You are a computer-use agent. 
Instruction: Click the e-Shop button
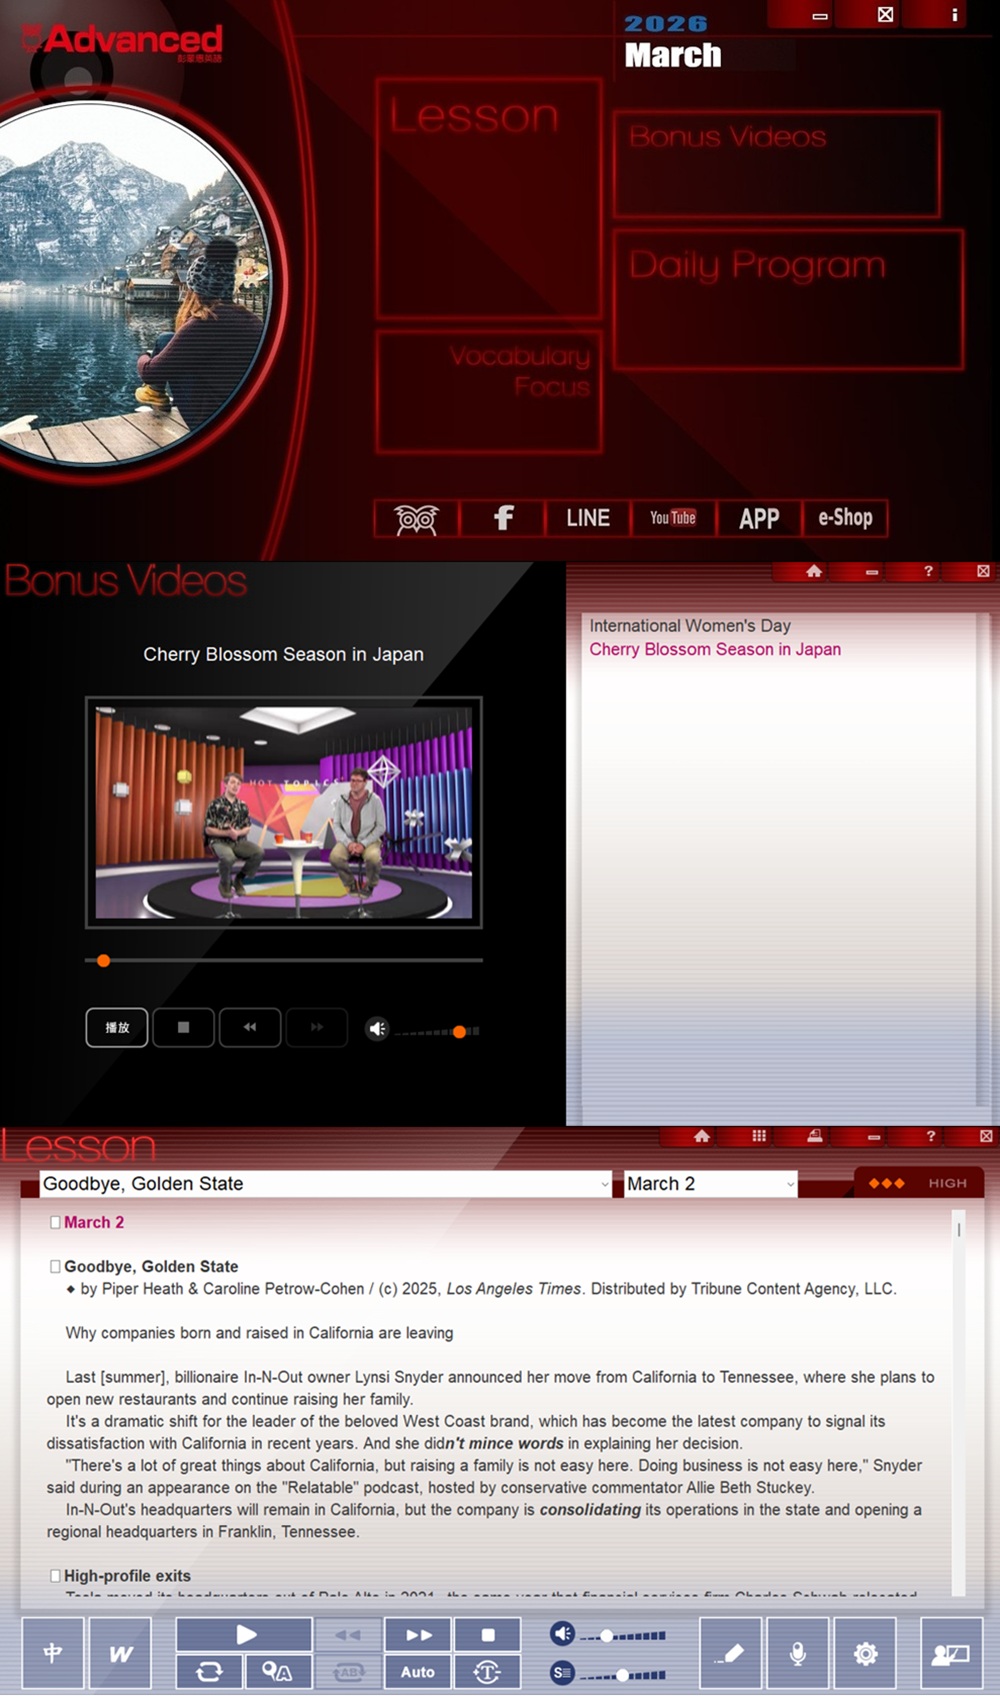[x=845, y=518]
